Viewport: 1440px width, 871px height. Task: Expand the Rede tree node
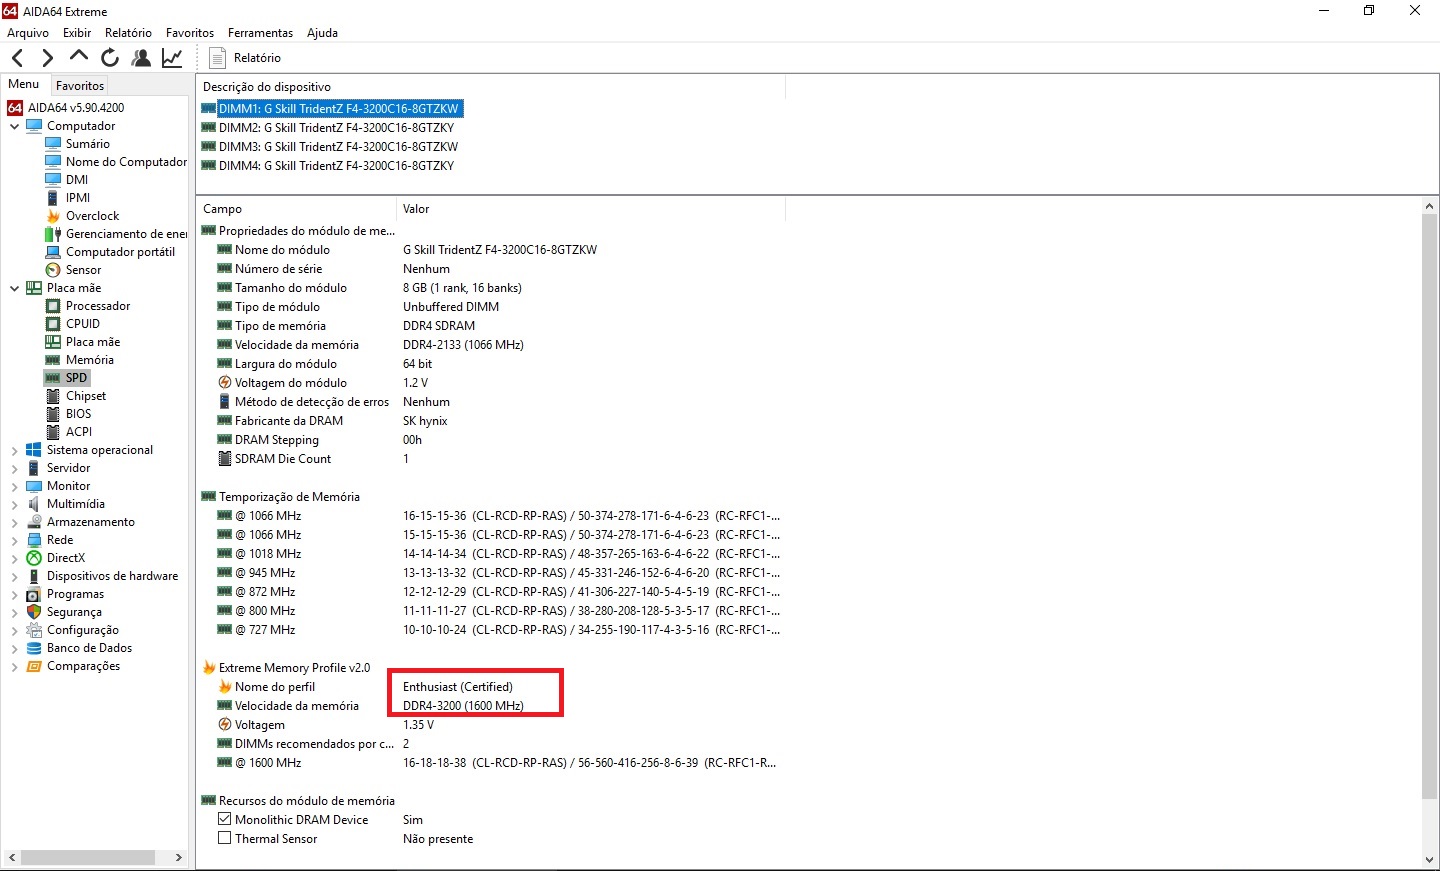click(14, 540)
